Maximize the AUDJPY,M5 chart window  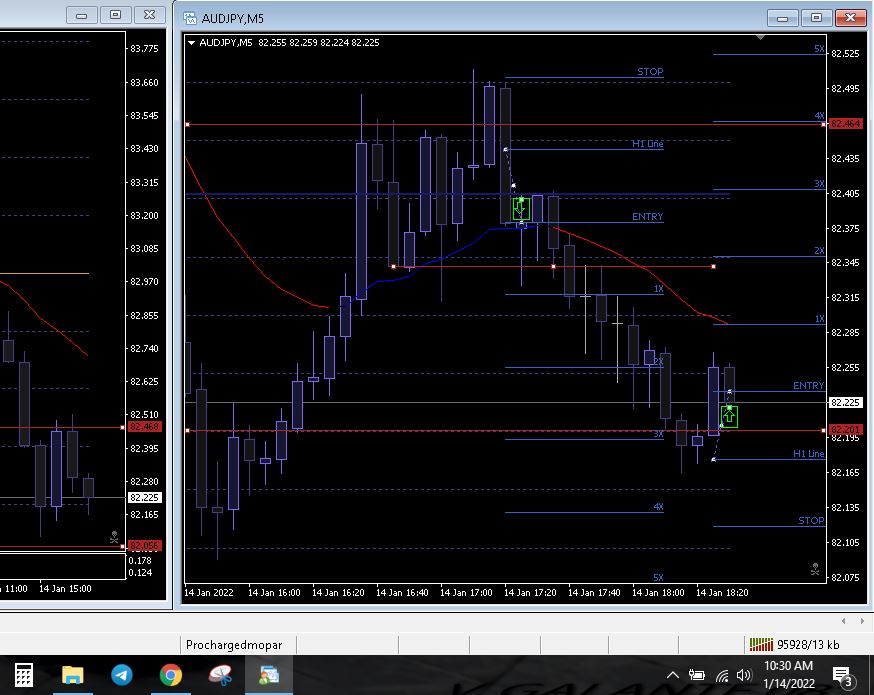click(x=816, y=18)
